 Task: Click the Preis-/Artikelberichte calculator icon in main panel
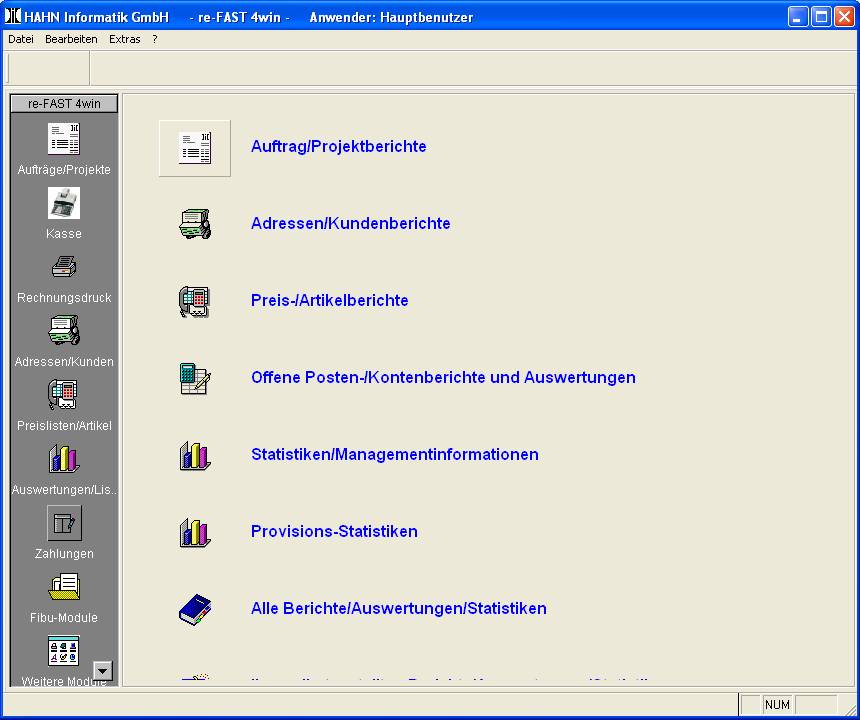[194, 301]
